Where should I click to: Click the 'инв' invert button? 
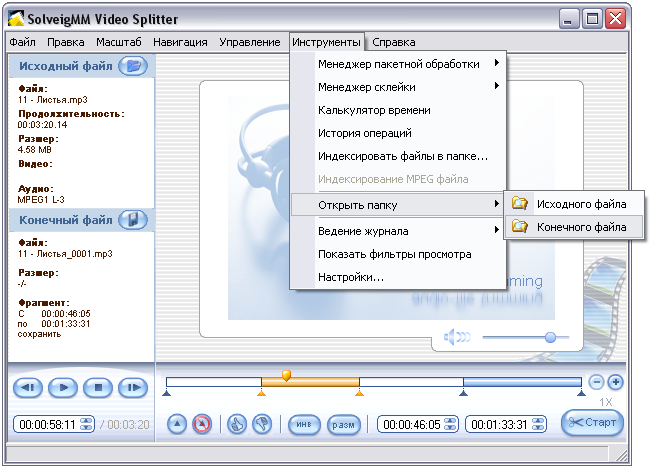pyautogui.click(x=304, y=424)
